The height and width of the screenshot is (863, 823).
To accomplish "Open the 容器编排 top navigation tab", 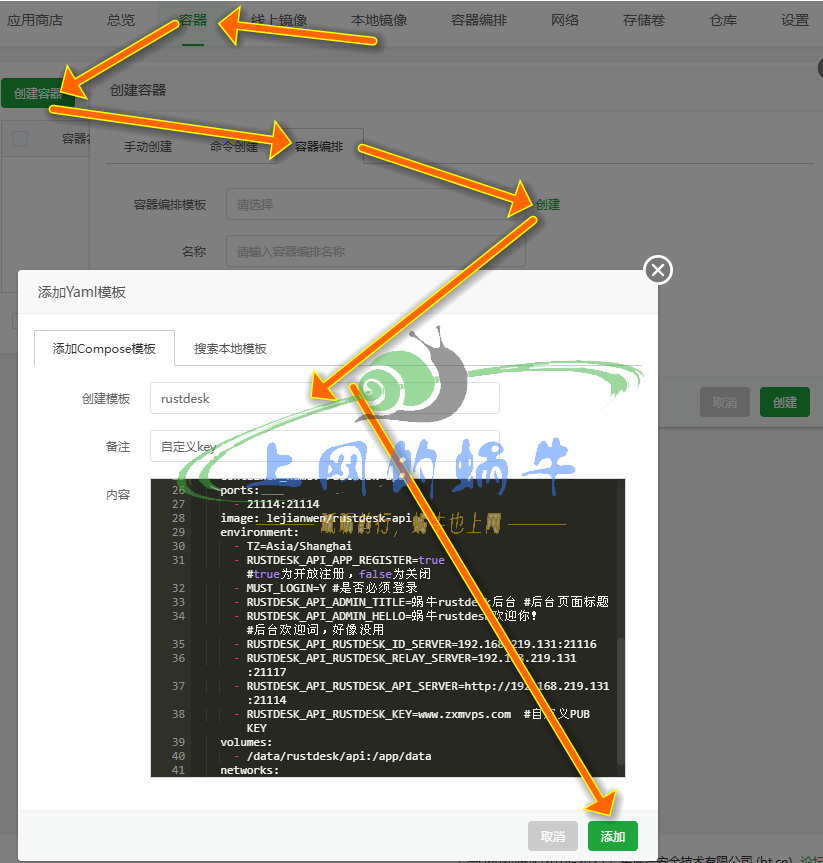I will click(x=479, y=20).
